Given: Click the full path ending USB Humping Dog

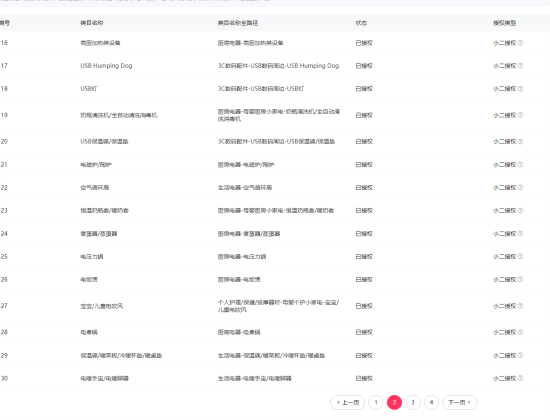Looking at the screenshot, I should tap(279, 66).
